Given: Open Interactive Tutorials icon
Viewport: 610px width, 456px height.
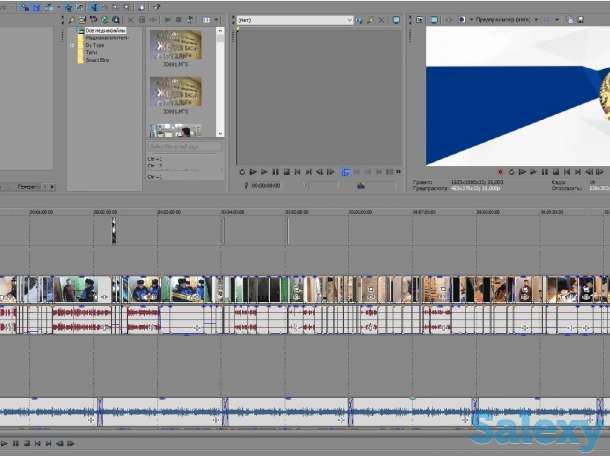Looking at the screenshot, I should (141, 7).
